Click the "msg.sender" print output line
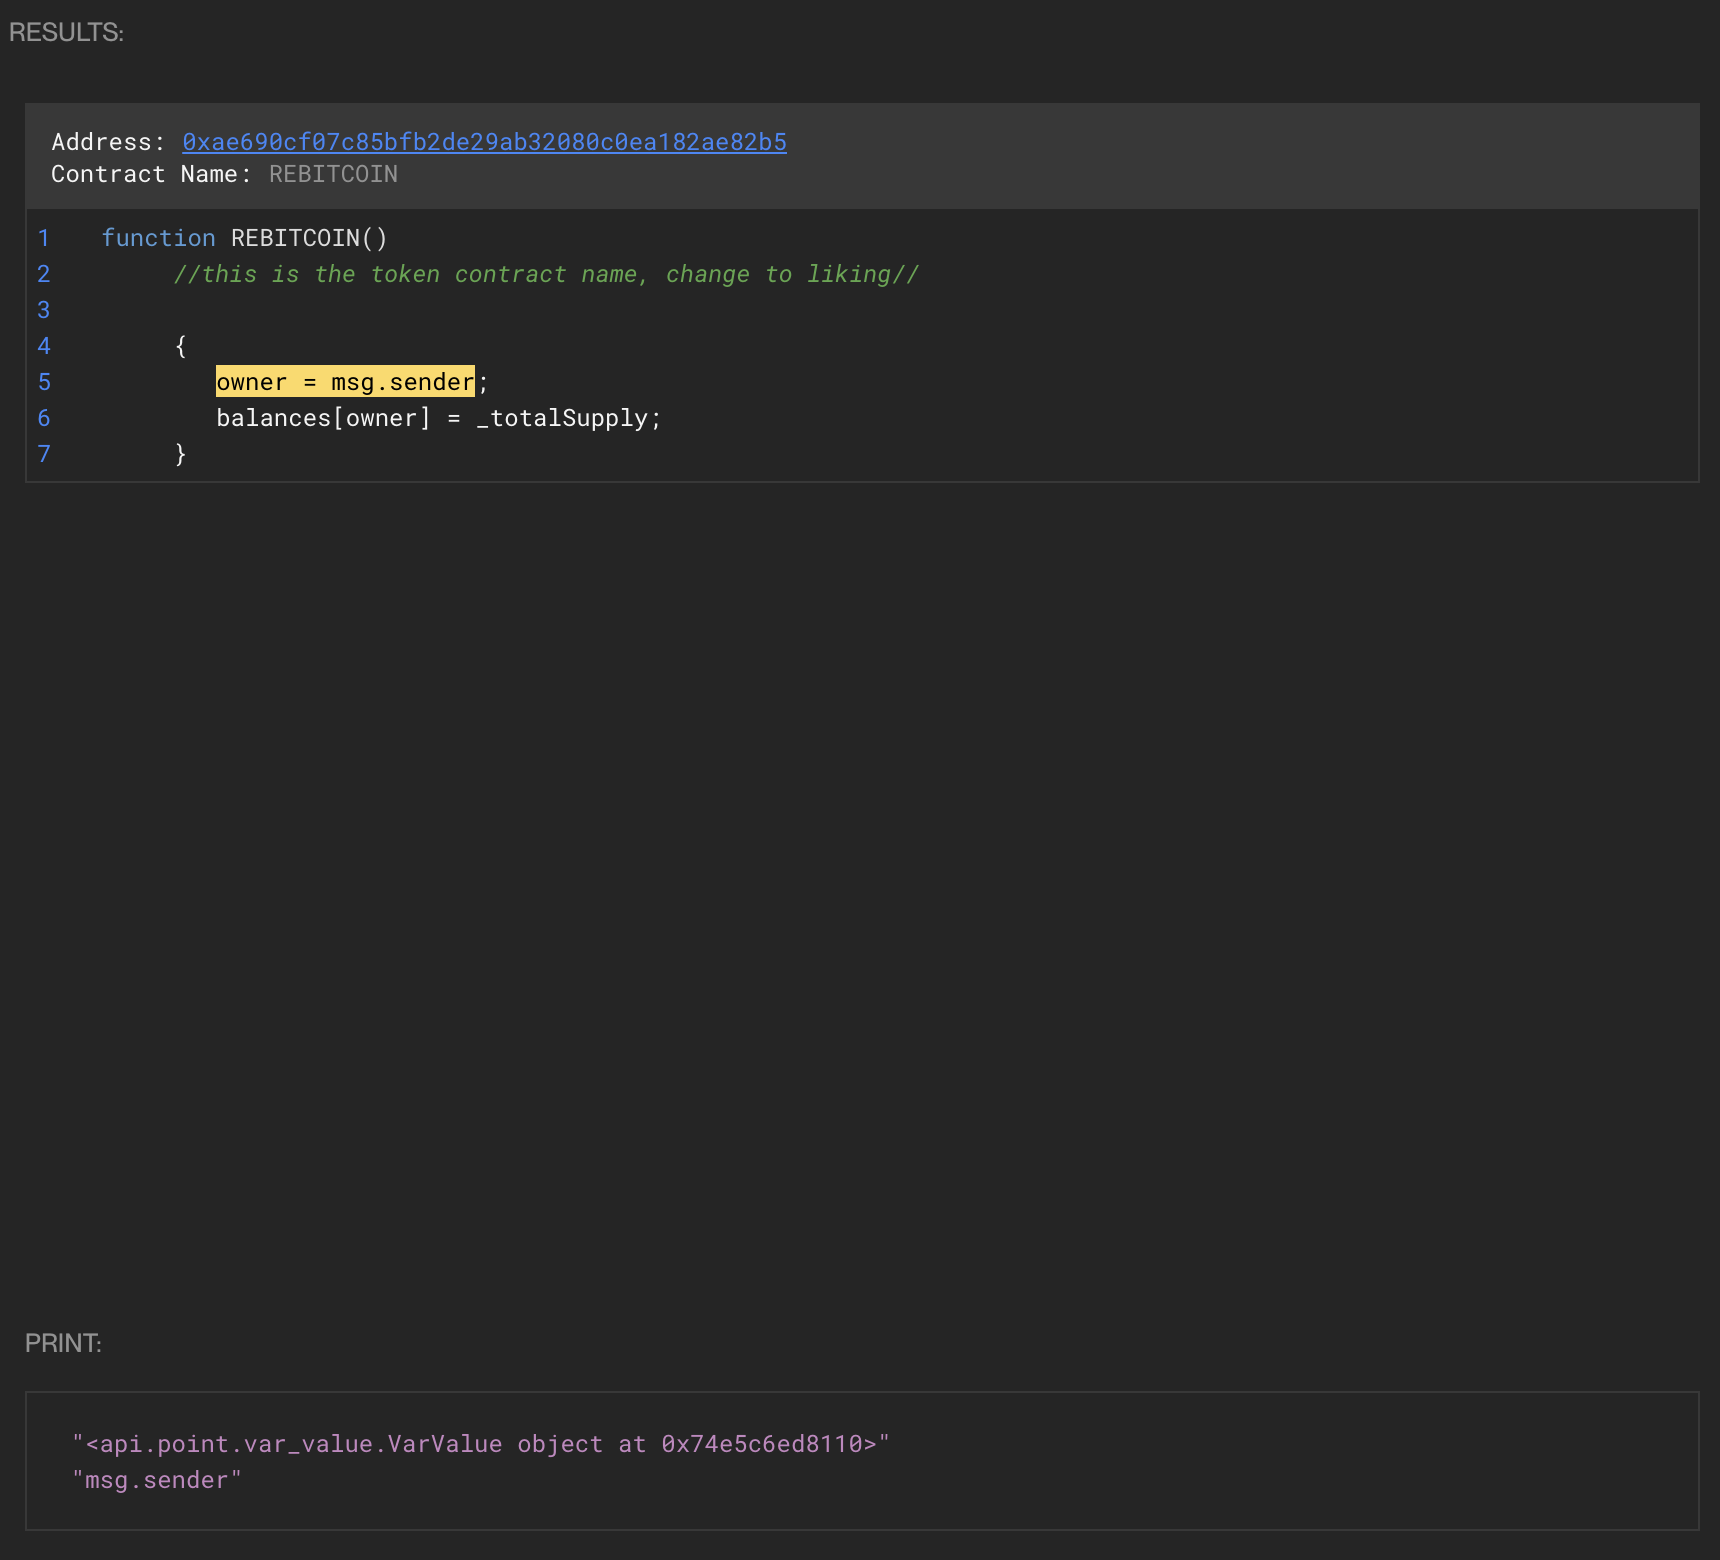 pos(157,1480)
